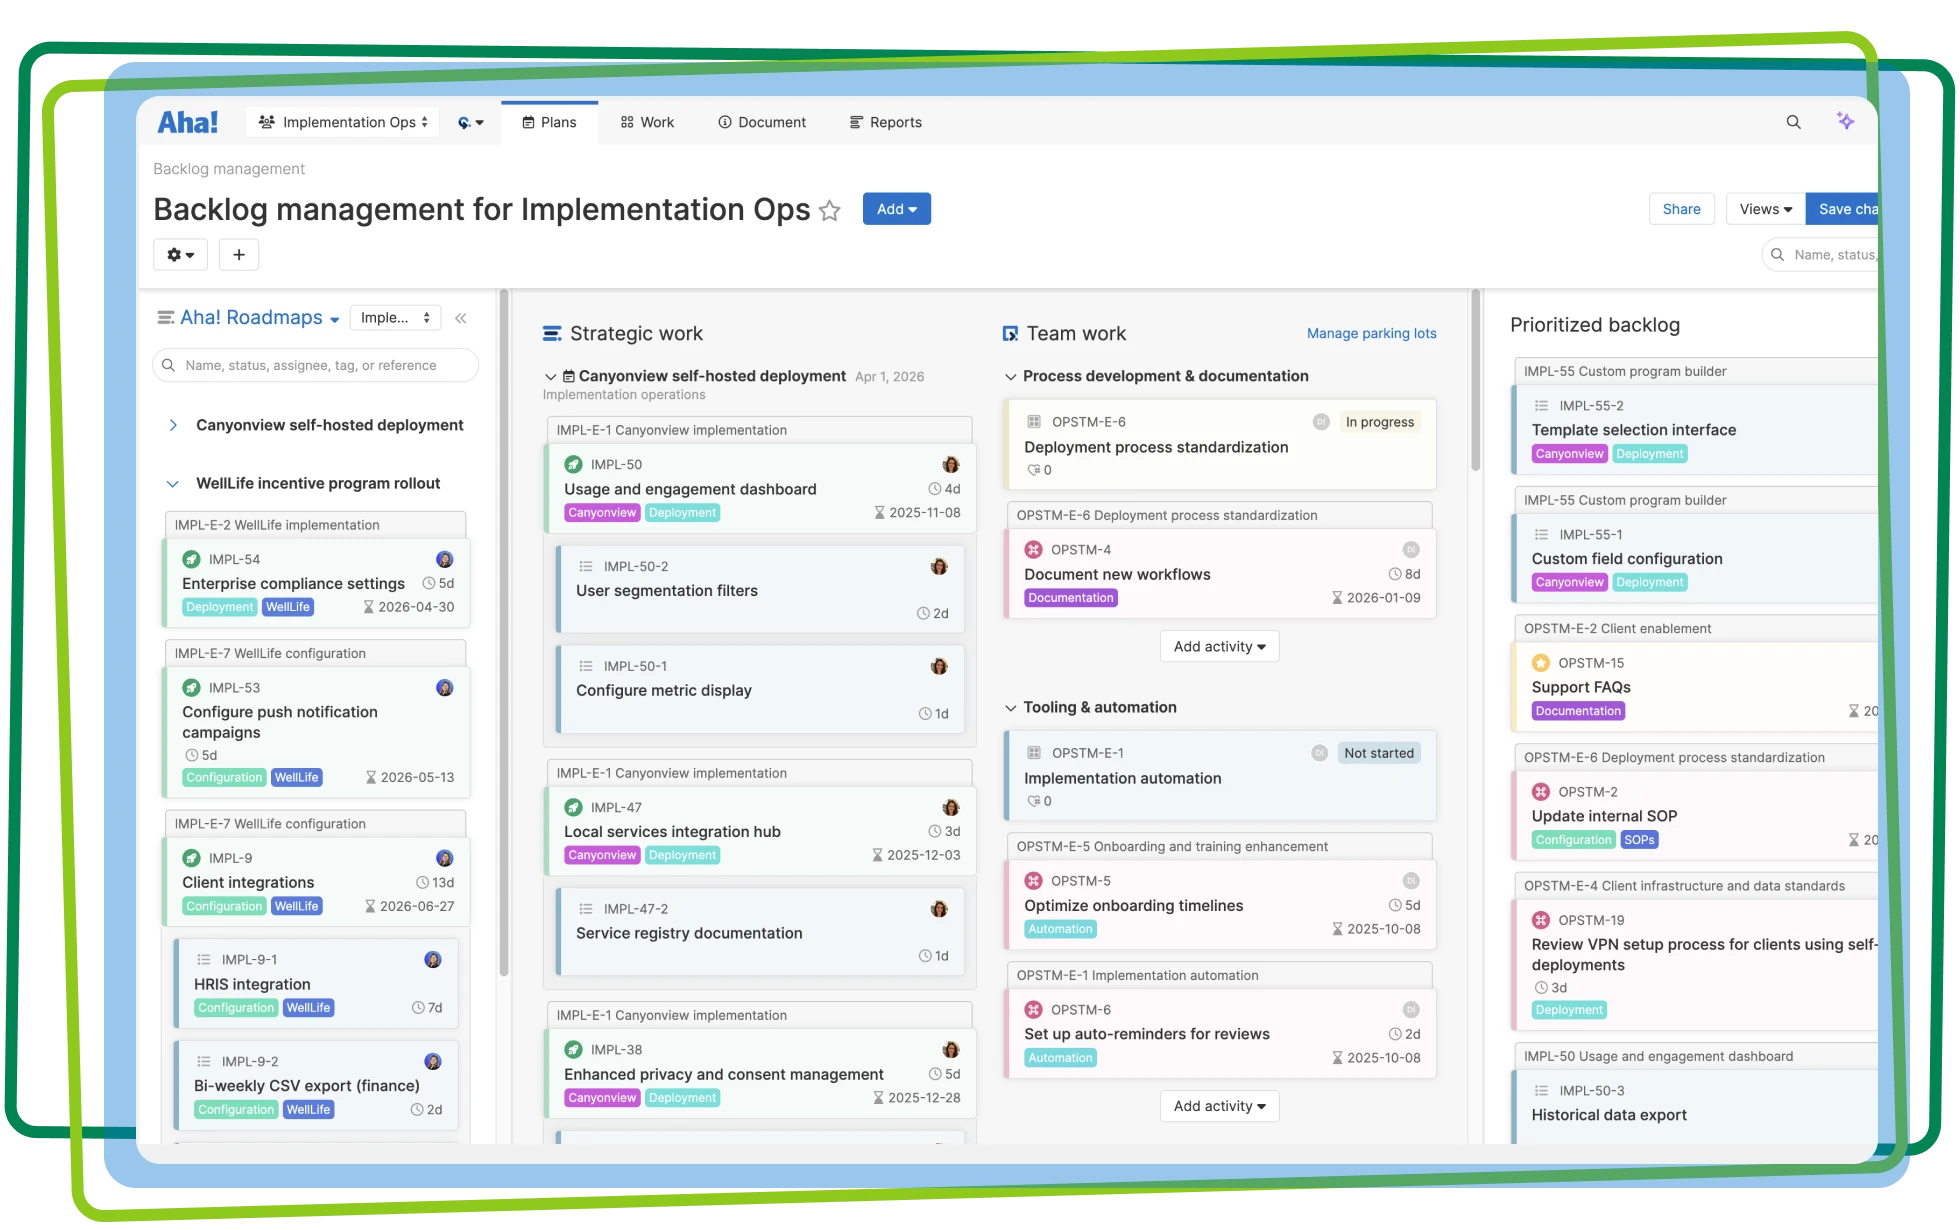
Task: Collapse the Tooling & automation section
Action: pos(1010,708)
